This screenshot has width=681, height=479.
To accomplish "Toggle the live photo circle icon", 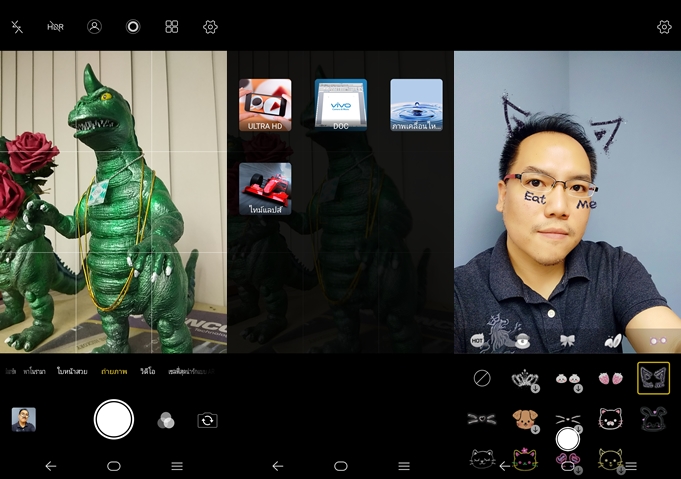I will point(133,27).
